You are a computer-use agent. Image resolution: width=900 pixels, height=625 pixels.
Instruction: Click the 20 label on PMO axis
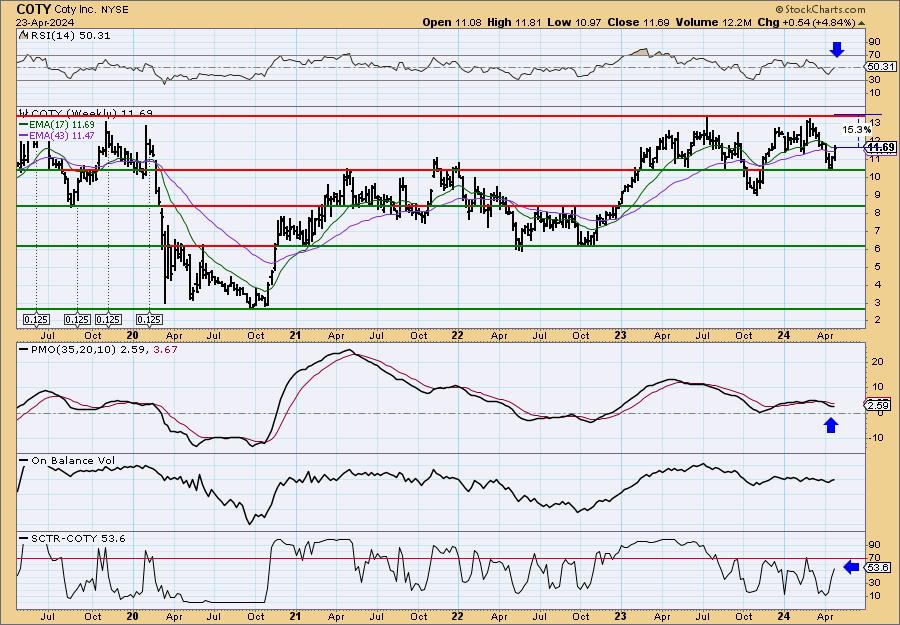pyautogui.click(x=876, y=362)
